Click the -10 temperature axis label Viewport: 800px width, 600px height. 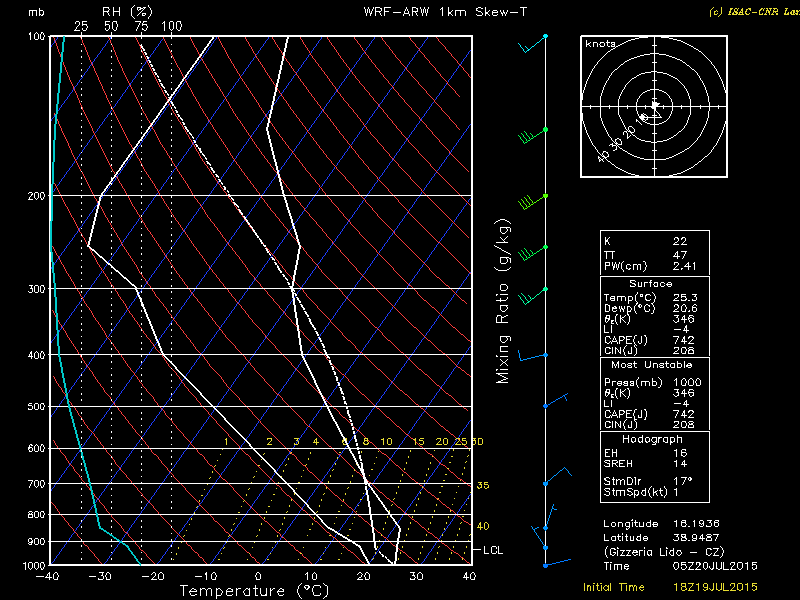click(205, 577)
